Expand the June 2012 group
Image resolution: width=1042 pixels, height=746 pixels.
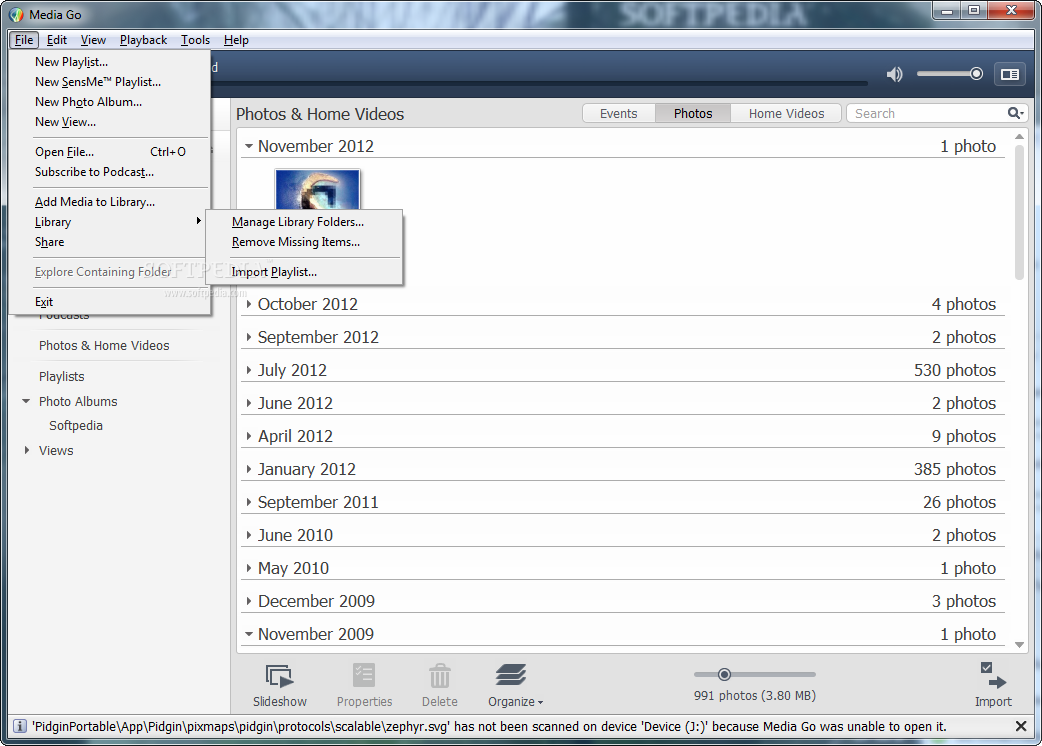(x=249, y=403)
